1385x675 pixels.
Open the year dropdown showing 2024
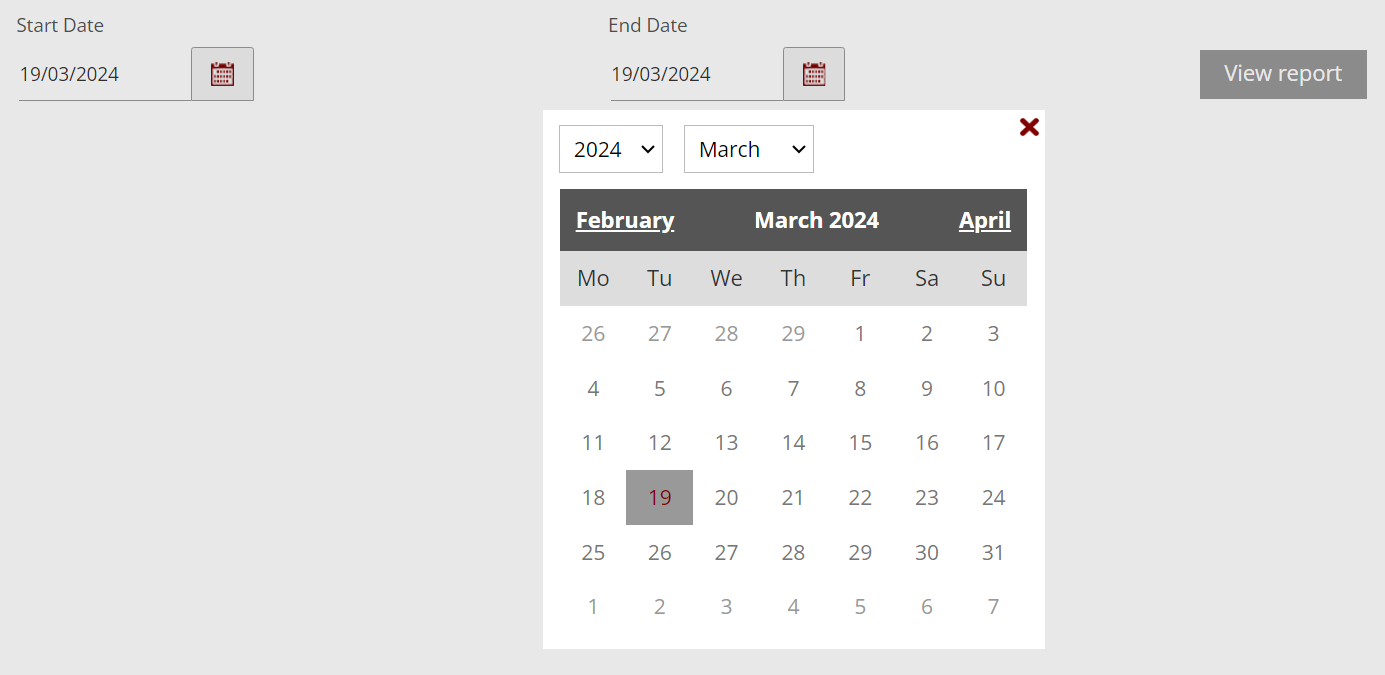611,149
